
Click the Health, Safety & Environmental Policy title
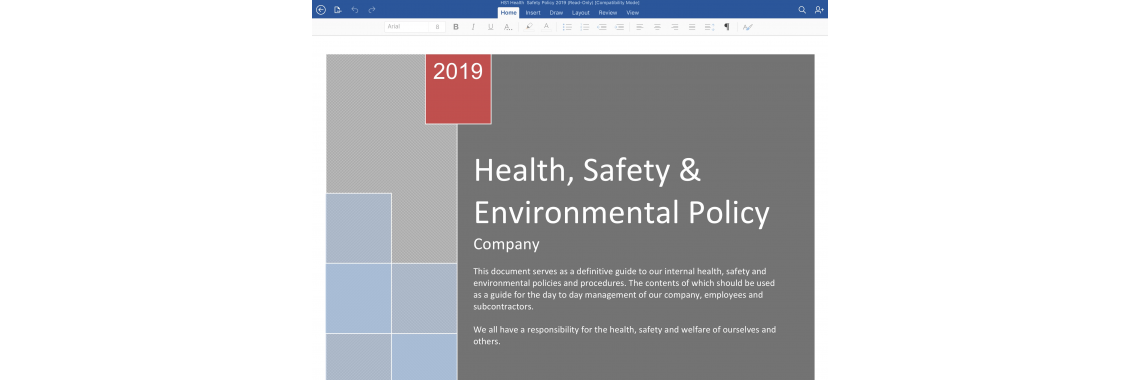622,191
